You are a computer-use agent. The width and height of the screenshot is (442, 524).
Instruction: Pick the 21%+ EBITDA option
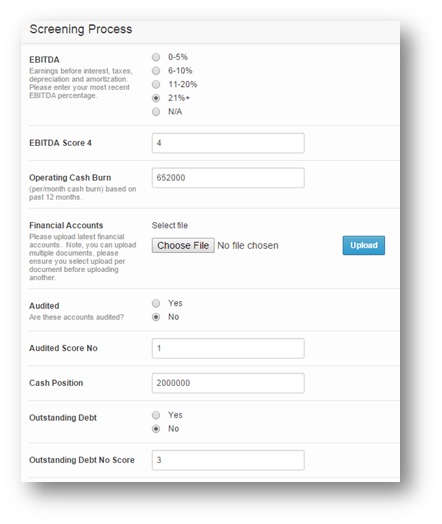(x=156, y=98)
